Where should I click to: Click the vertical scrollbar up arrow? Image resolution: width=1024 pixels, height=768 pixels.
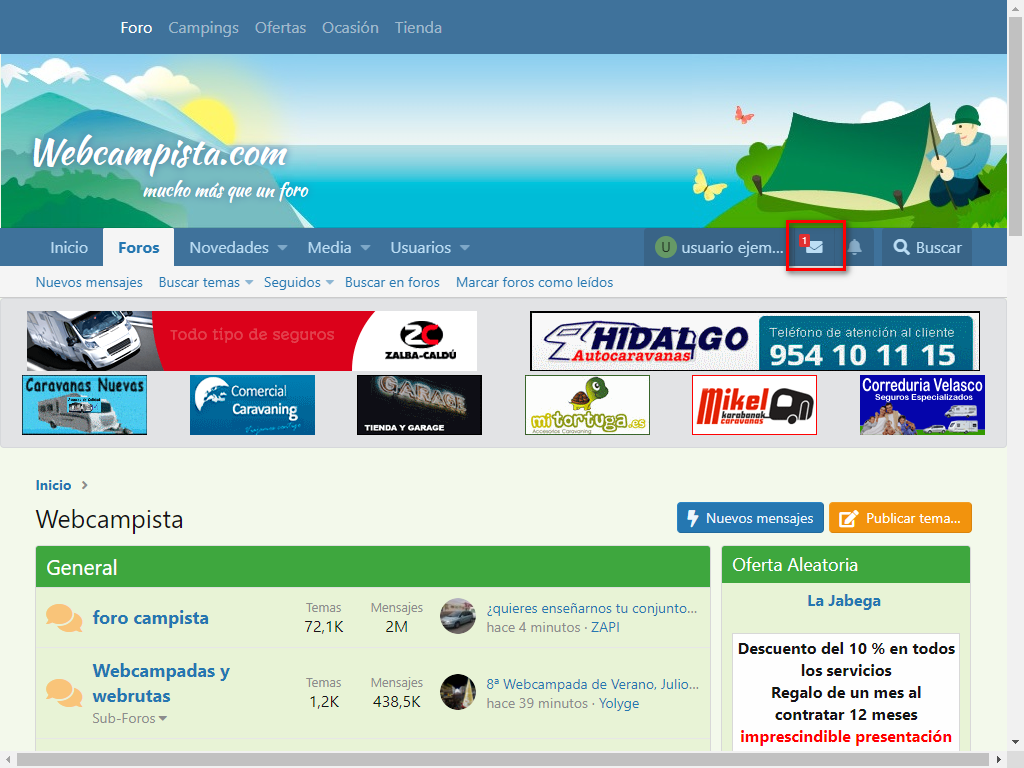click(x=1016, y=7)
